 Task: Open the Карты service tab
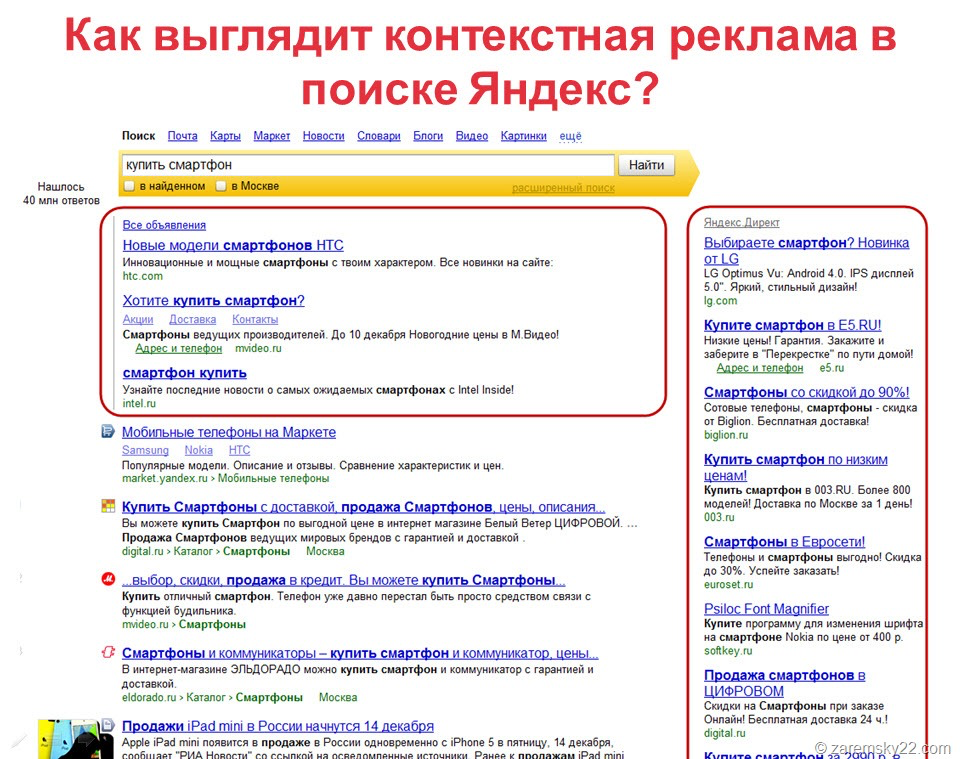(x=226, y=136)
